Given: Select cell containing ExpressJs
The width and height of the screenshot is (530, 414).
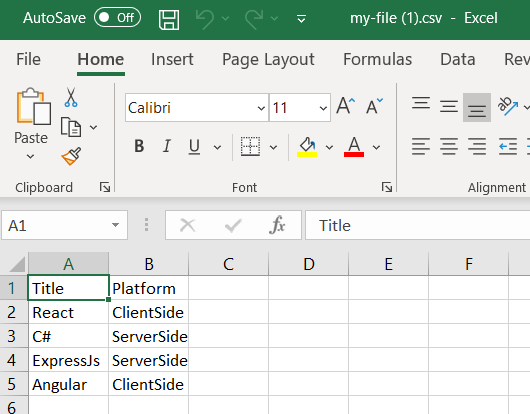Looking at the screenshot, I should (69, 360).
